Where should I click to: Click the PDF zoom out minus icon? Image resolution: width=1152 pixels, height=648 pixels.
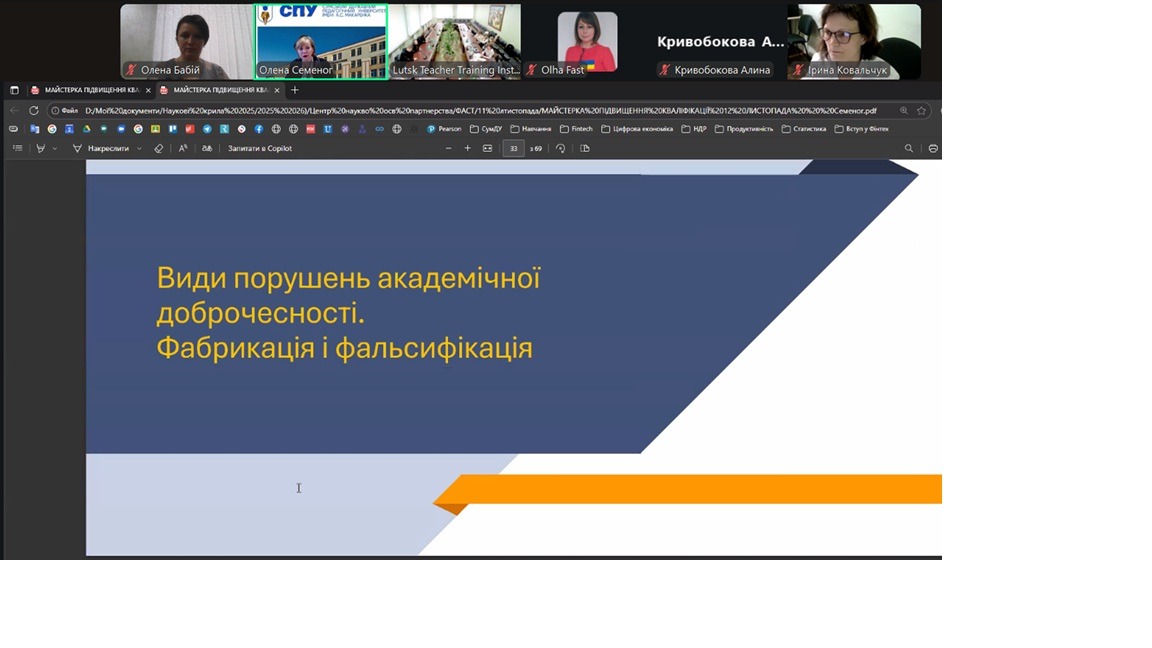[448, 148]
